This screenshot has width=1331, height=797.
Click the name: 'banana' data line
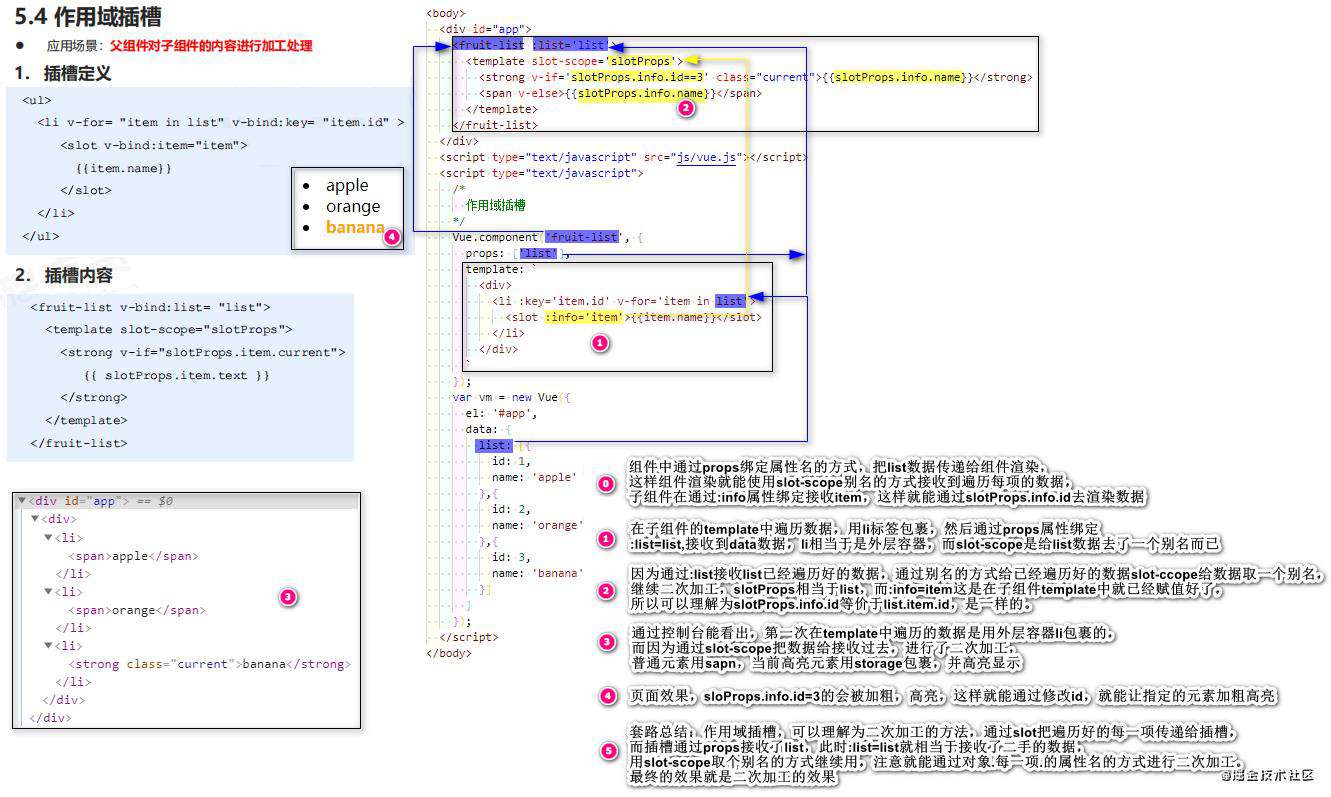(x=538, y=573)
